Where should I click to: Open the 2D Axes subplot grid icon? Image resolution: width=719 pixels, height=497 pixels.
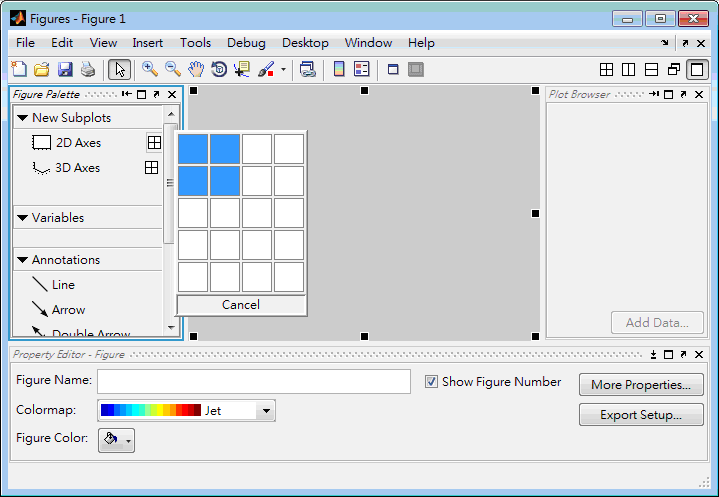tap(155, 143)
